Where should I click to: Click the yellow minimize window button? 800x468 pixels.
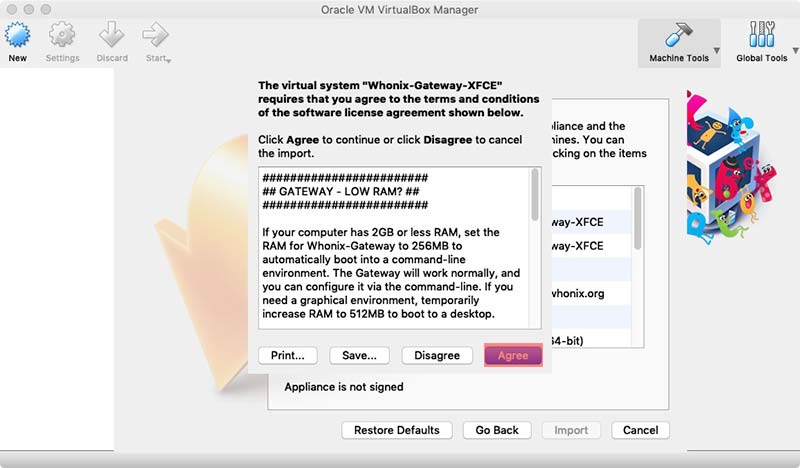28,9
